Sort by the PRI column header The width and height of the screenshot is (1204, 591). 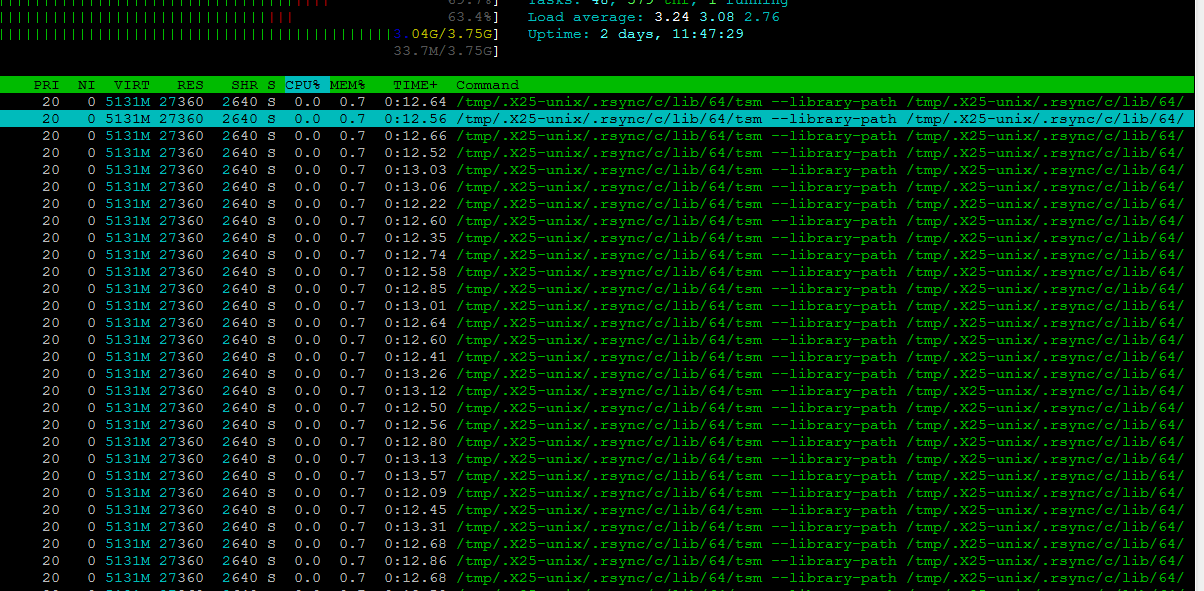[46, 85]
